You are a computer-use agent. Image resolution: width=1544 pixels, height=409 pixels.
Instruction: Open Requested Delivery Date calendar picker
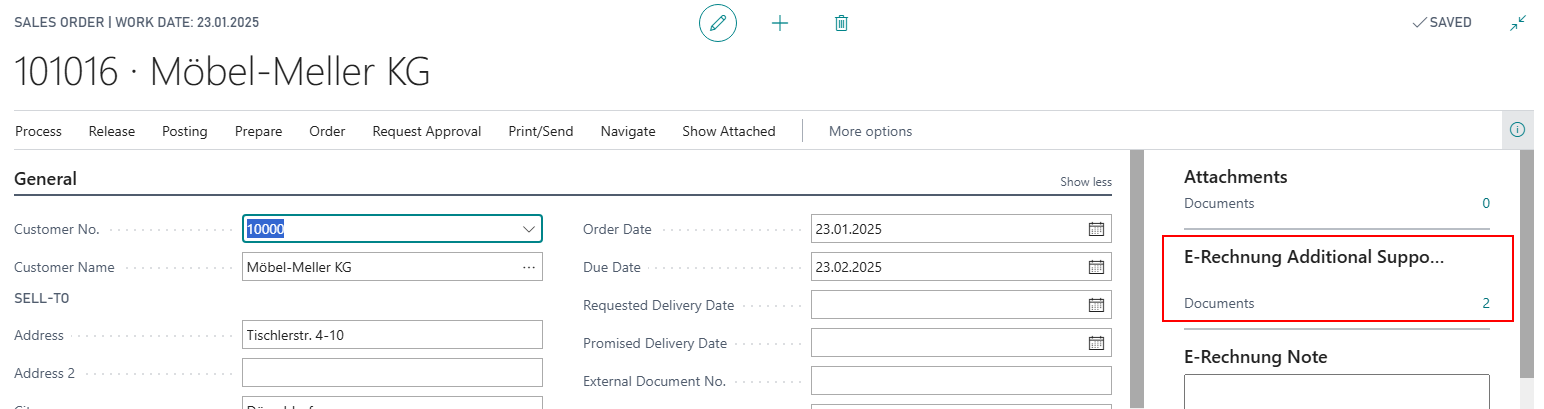pos(1096,305)
